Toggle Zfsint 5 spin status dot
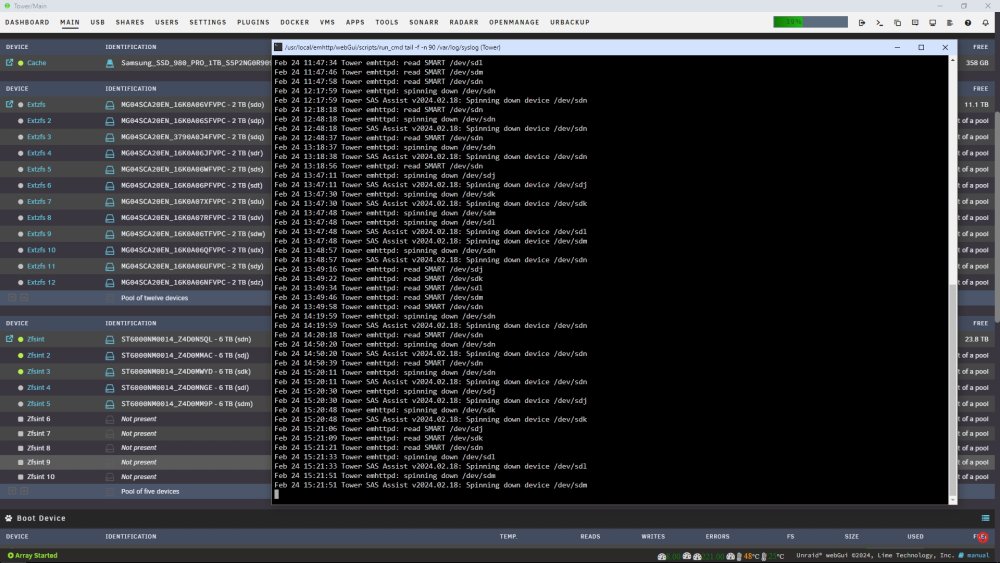1000x563 pixels. 20,404
